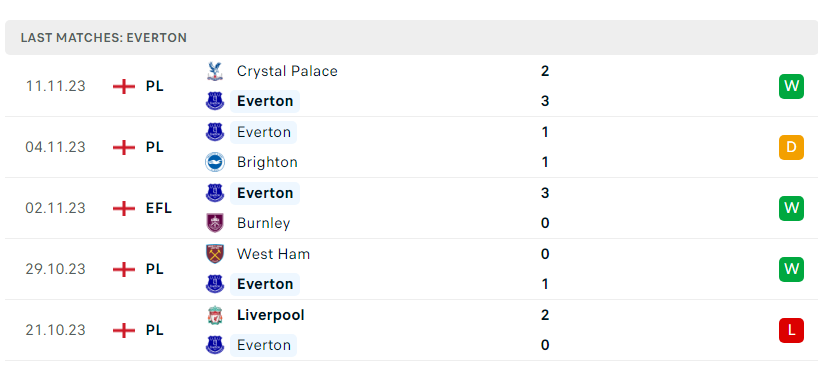Open the Brighton team link

pos(267,162)
